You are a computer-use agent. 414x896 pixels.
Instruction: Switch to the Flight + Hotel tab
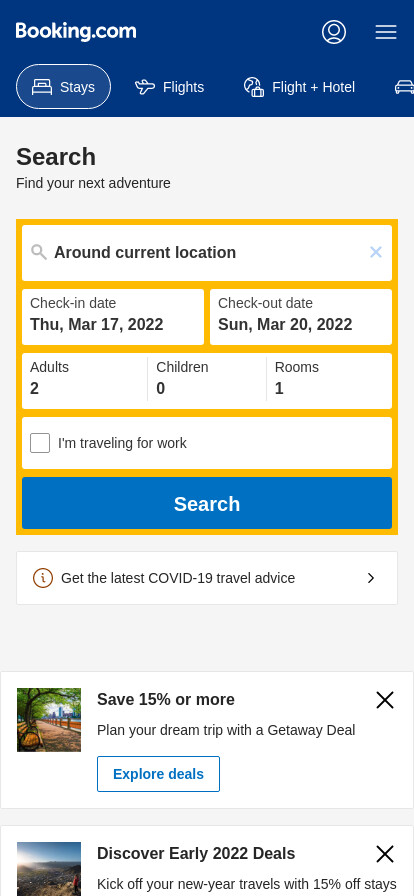tap(300, 87)
